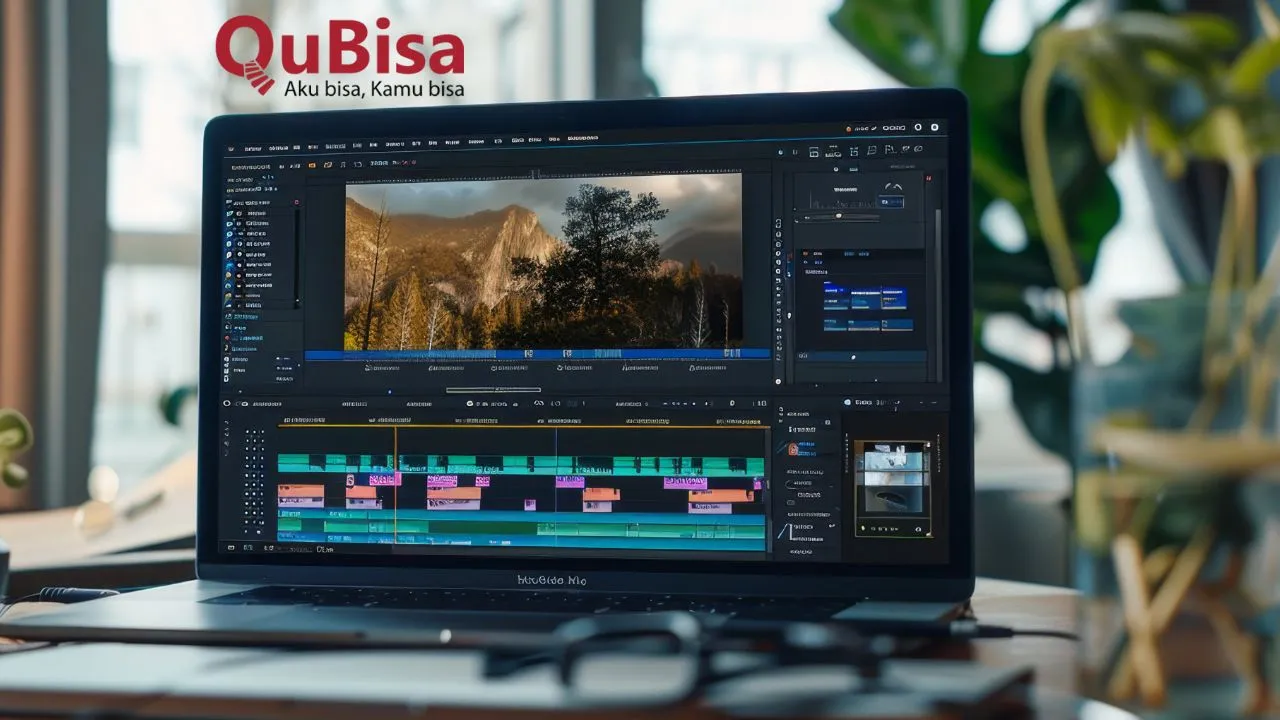
Task: Open the timeline panel menu dropdown
Action: (x=233, y=404)
